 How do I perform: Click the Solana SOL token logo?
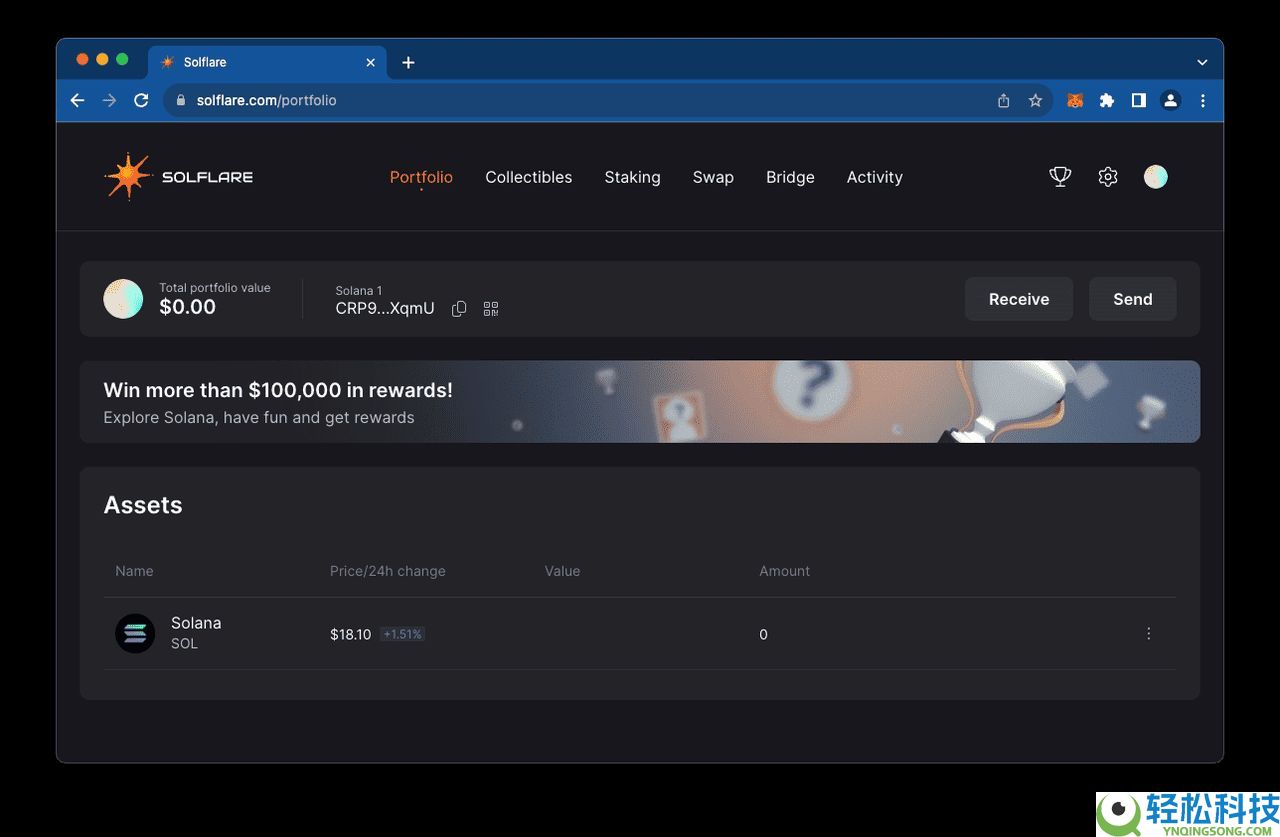tap(135, 633)
